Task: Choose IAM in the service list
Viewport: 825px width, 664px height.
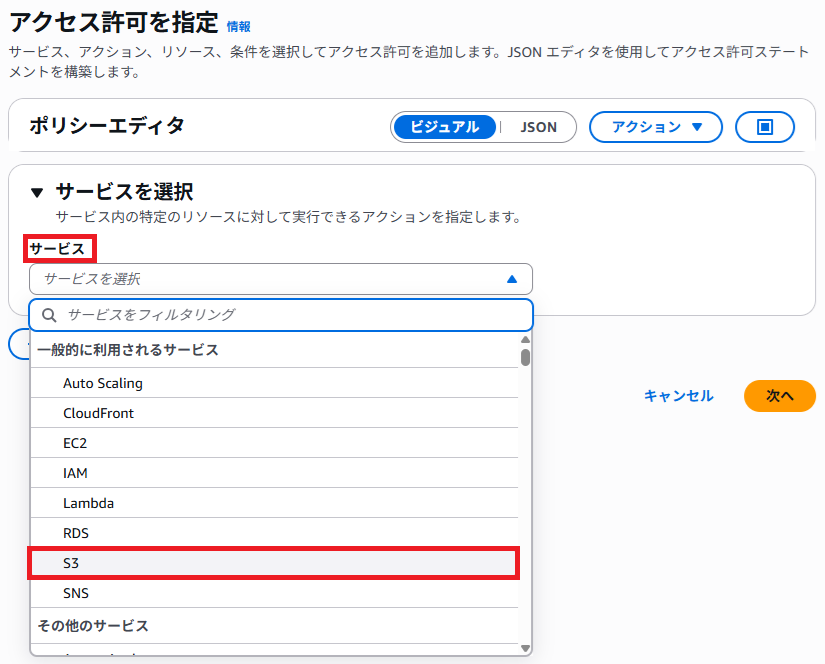Action: [x=75, y=473]
